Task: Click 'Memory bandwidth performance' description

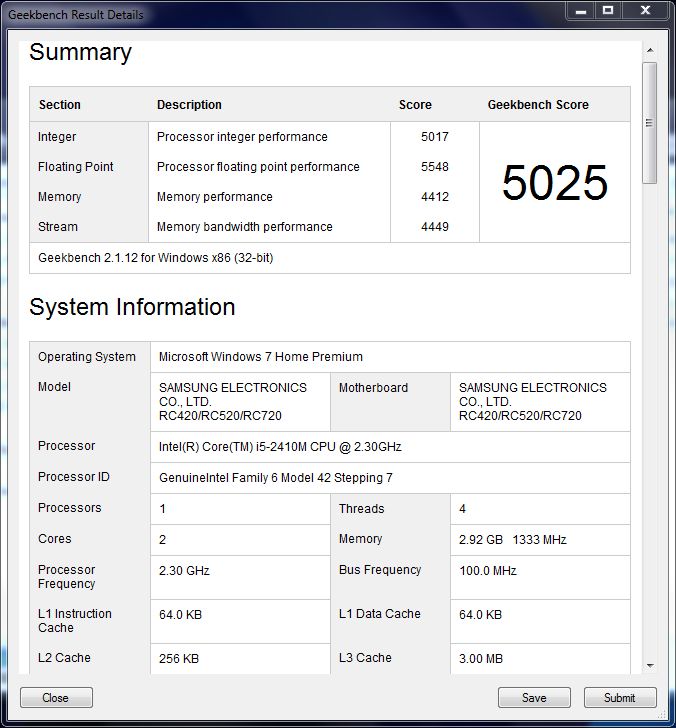Action: coord(245,227)
